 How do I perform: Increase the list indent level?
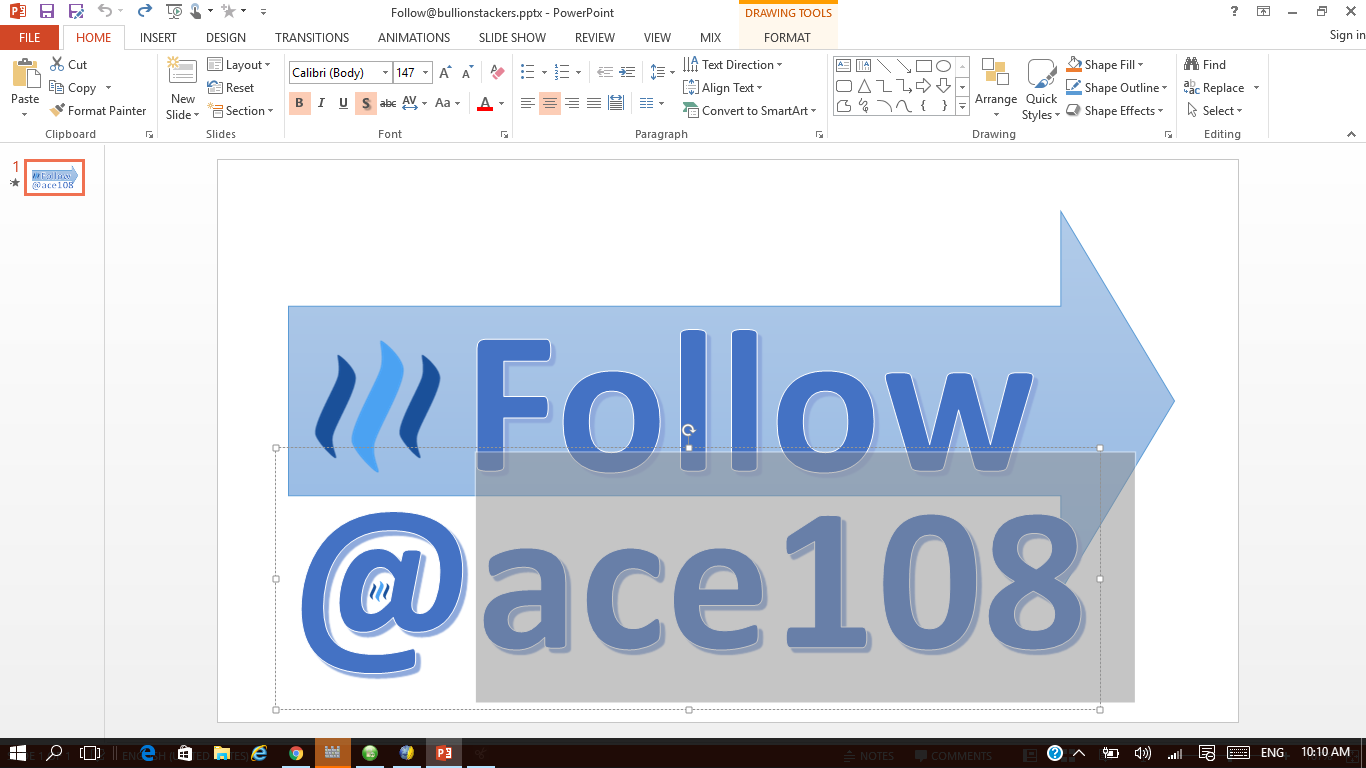pos(627,72)
